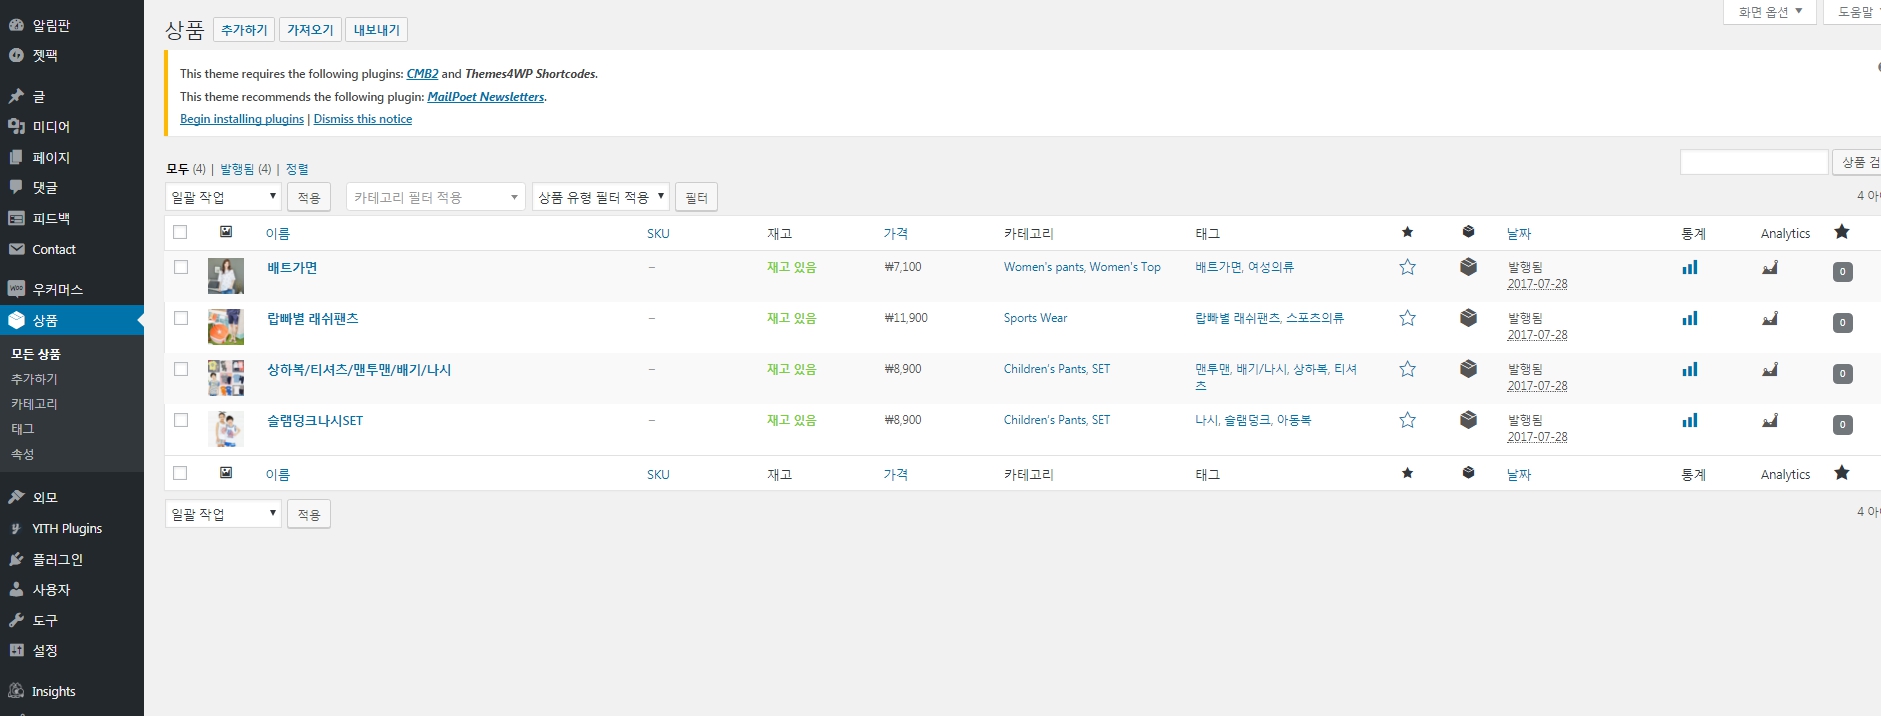Click featured star icon for 배트가면 product

1407,267
